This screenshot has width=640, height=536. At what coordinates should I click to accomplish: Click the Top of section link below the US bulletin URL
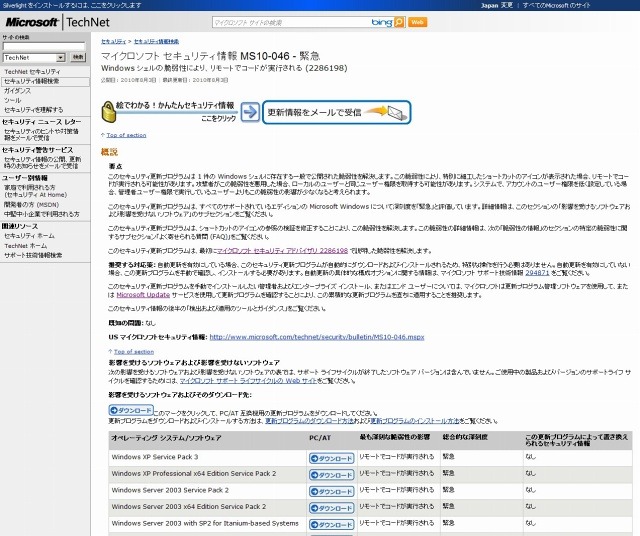[x=133, y=351]
